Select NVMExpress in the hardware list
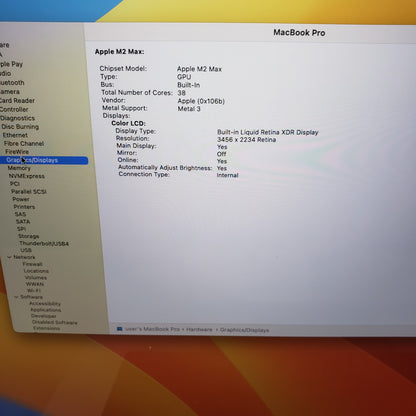Image resolution: width=416 pixels, height=416 pixels. (x=27, y=176)
